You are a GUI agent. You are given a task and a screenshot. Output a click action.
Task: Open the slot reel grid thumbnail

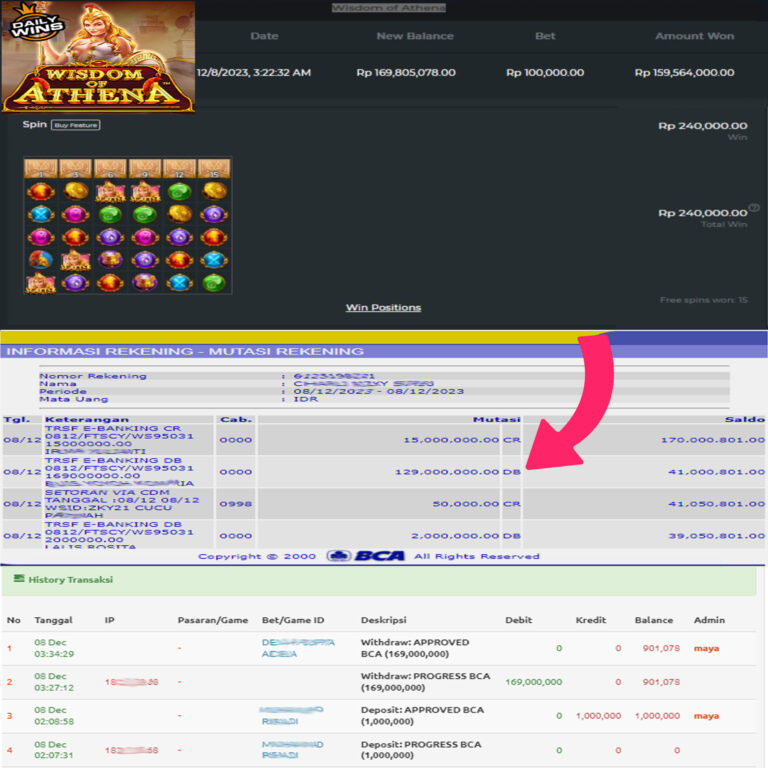(127, 226)
